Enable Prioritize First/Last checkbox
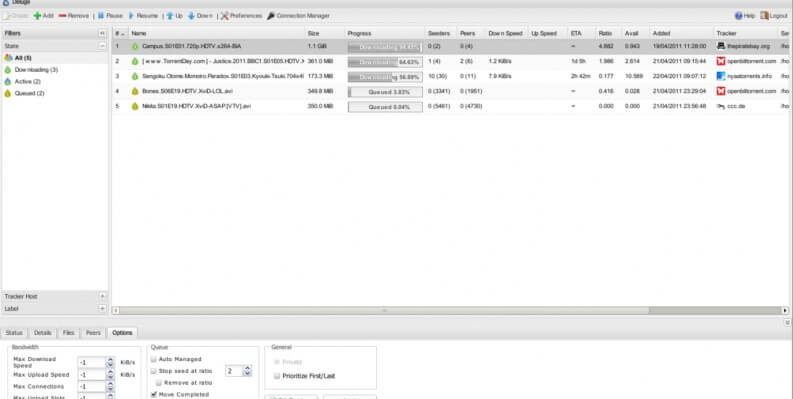This screenshot has height=399, width=793. coord(277,376)
